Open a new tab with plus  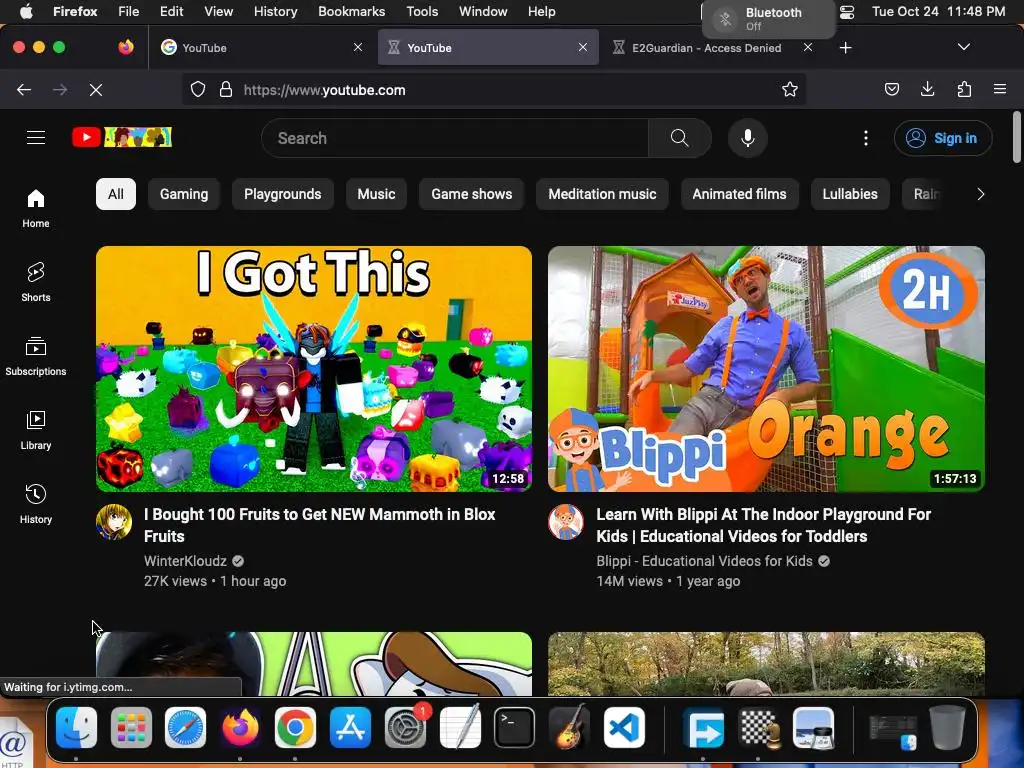[x=845, y=48]
